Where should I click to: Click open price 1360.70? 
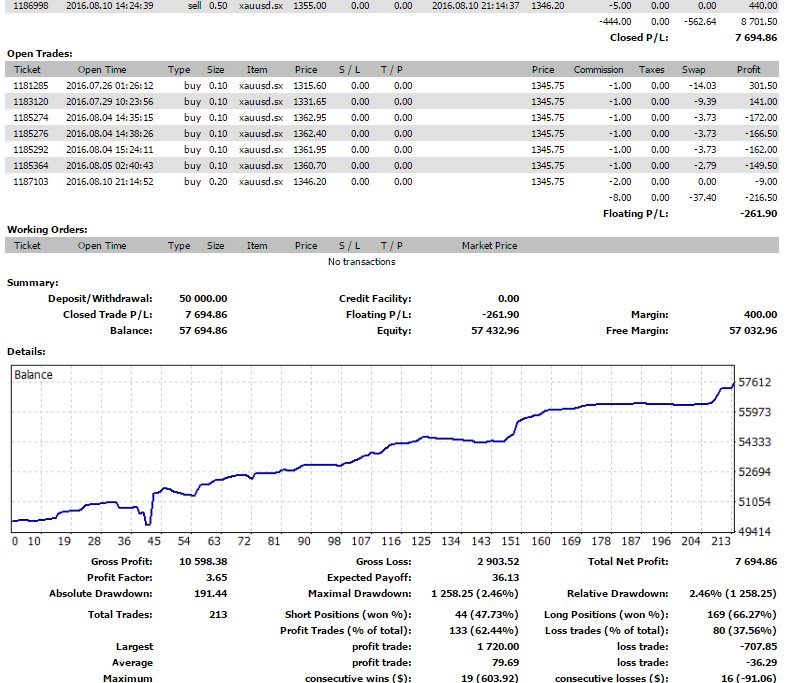[309, 166]
